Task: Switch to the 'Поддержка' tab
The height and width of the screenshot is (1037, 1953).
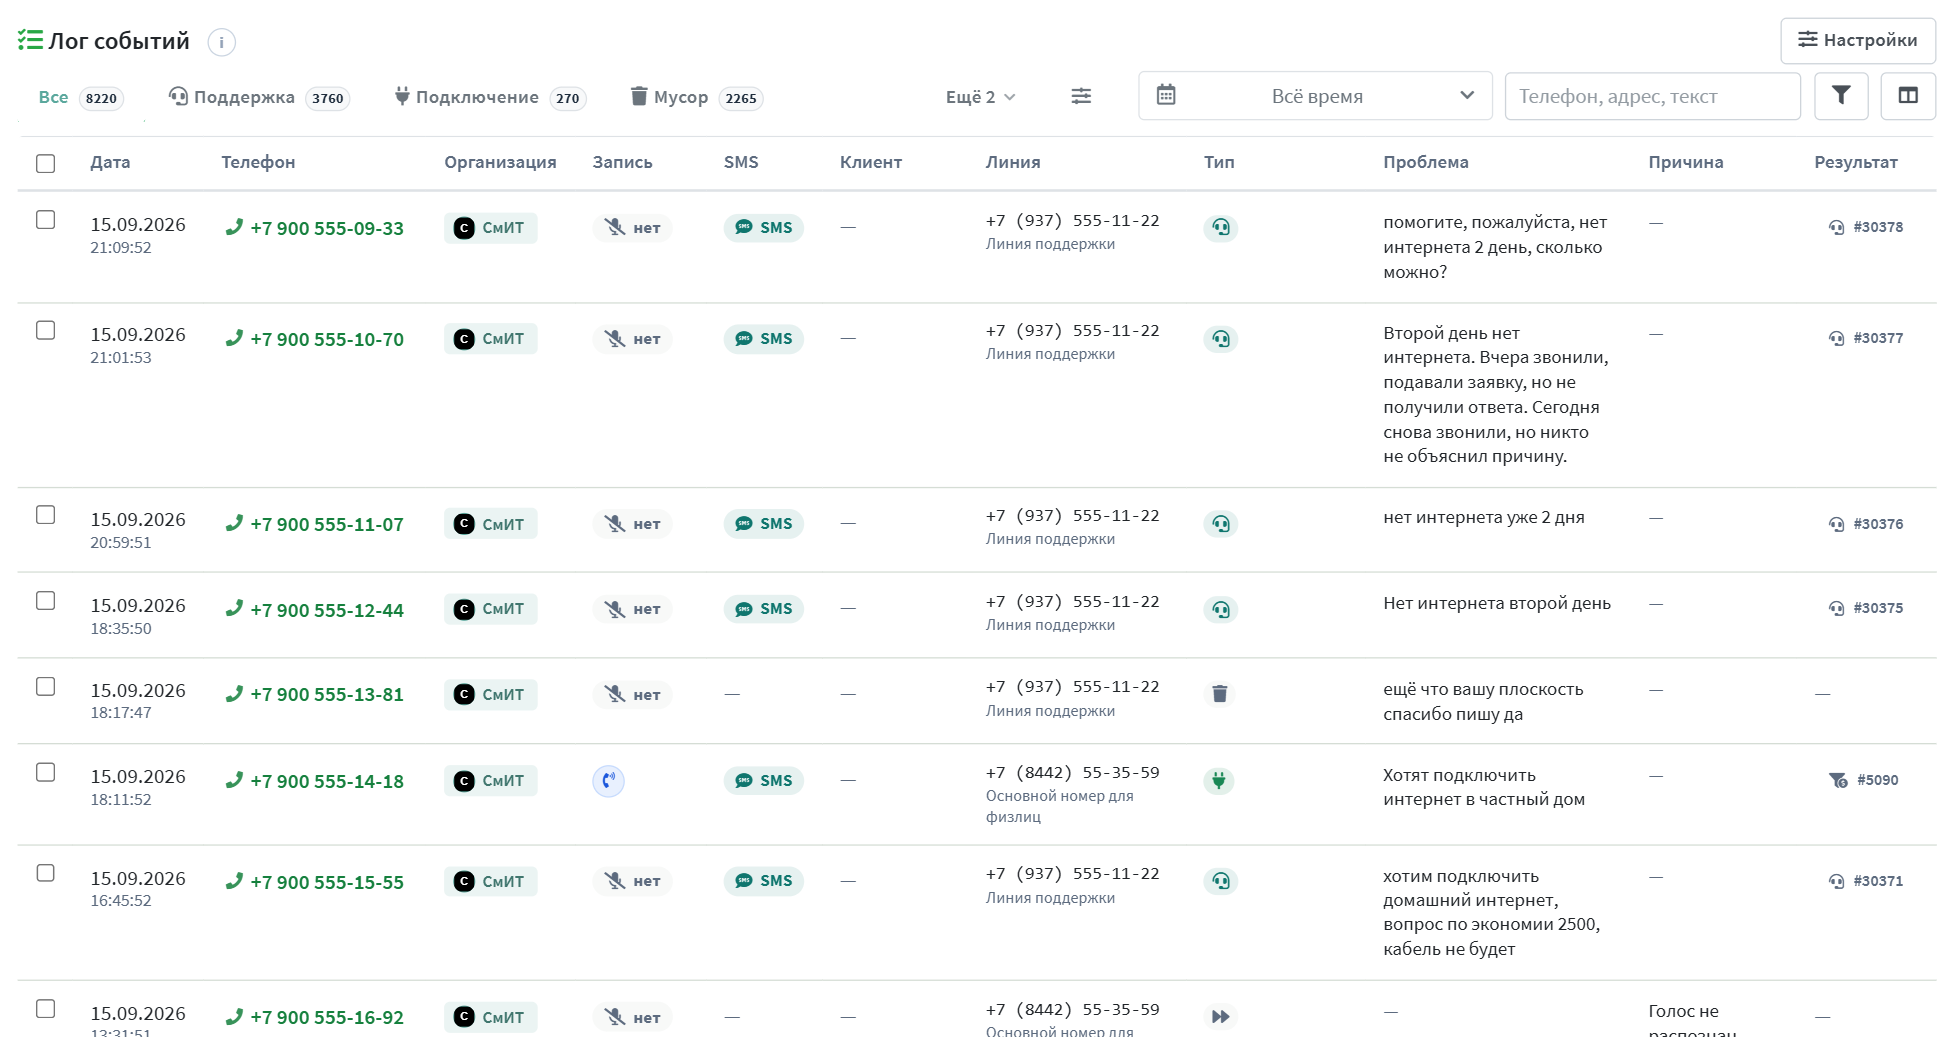Action: (259, 97)
